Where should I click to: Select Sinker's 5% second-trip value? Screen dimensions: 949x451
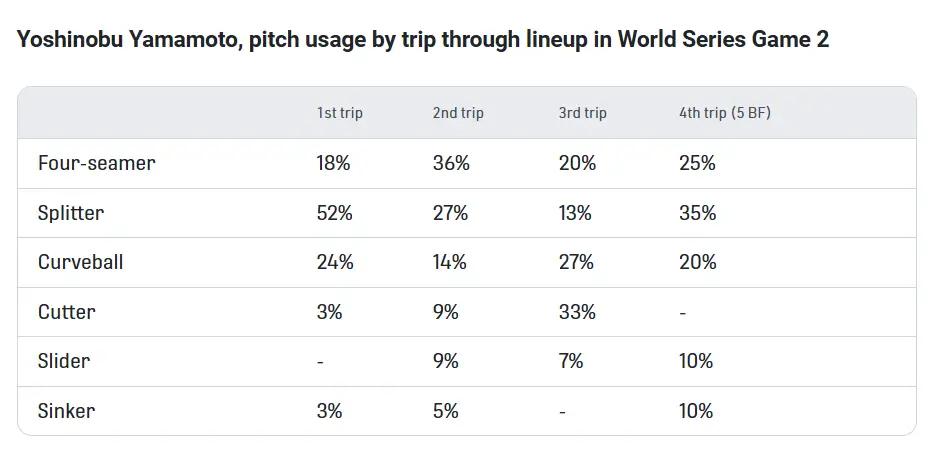[446, 411]
